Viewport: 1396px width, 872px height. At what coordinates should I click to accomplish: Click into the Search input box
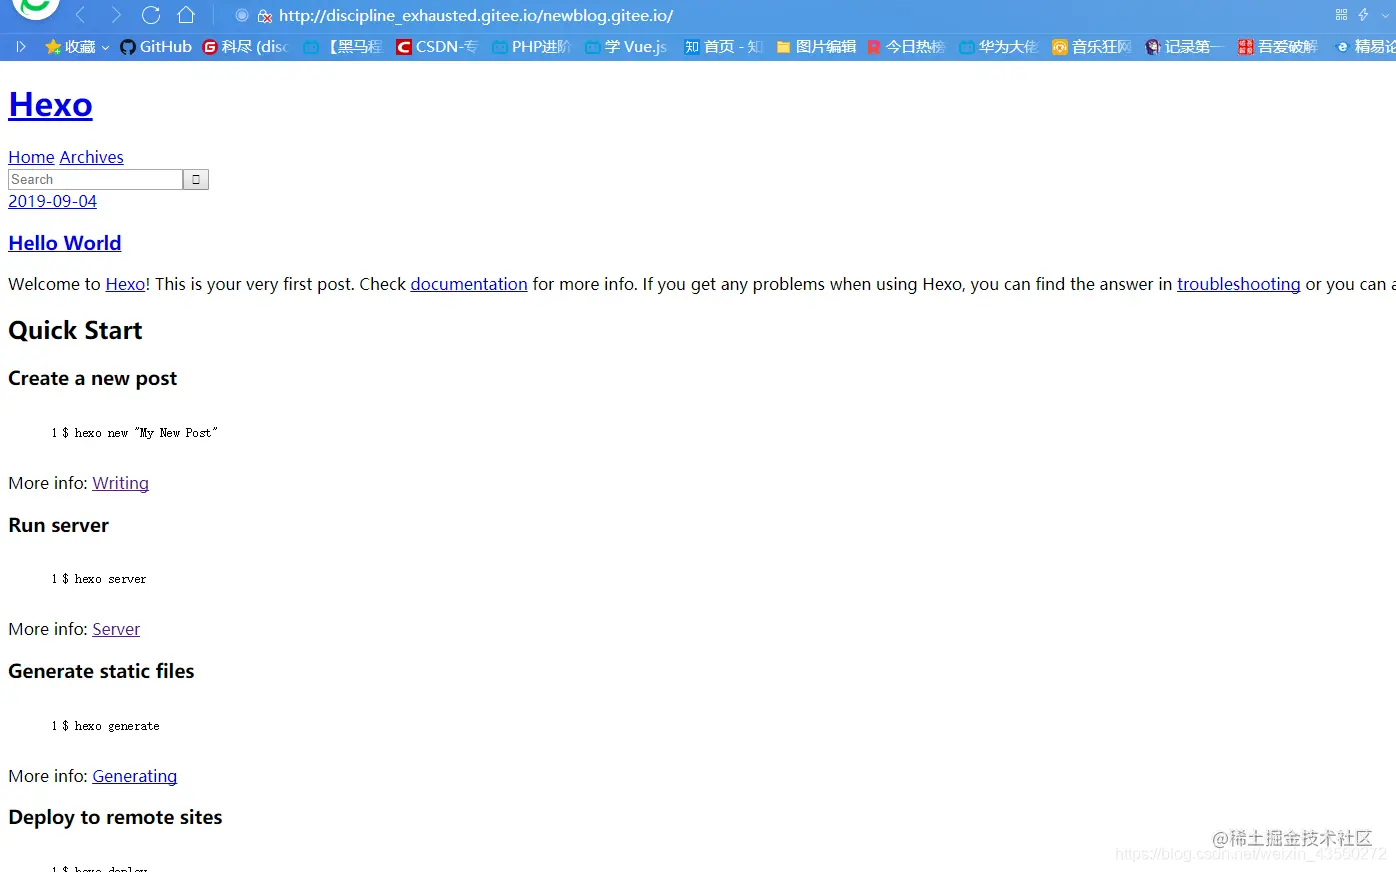coord(95,179)
